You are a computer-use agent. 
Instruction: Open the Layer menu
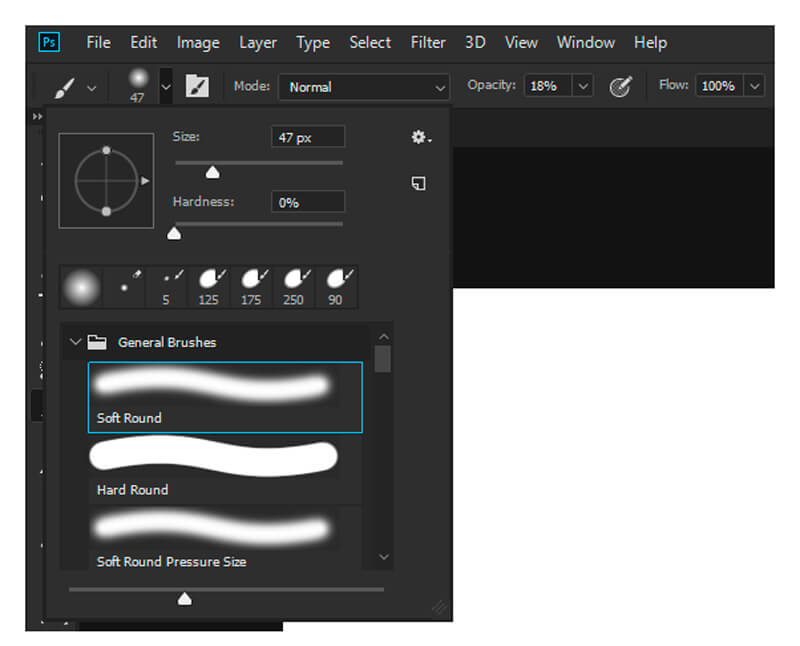[258, 43]
